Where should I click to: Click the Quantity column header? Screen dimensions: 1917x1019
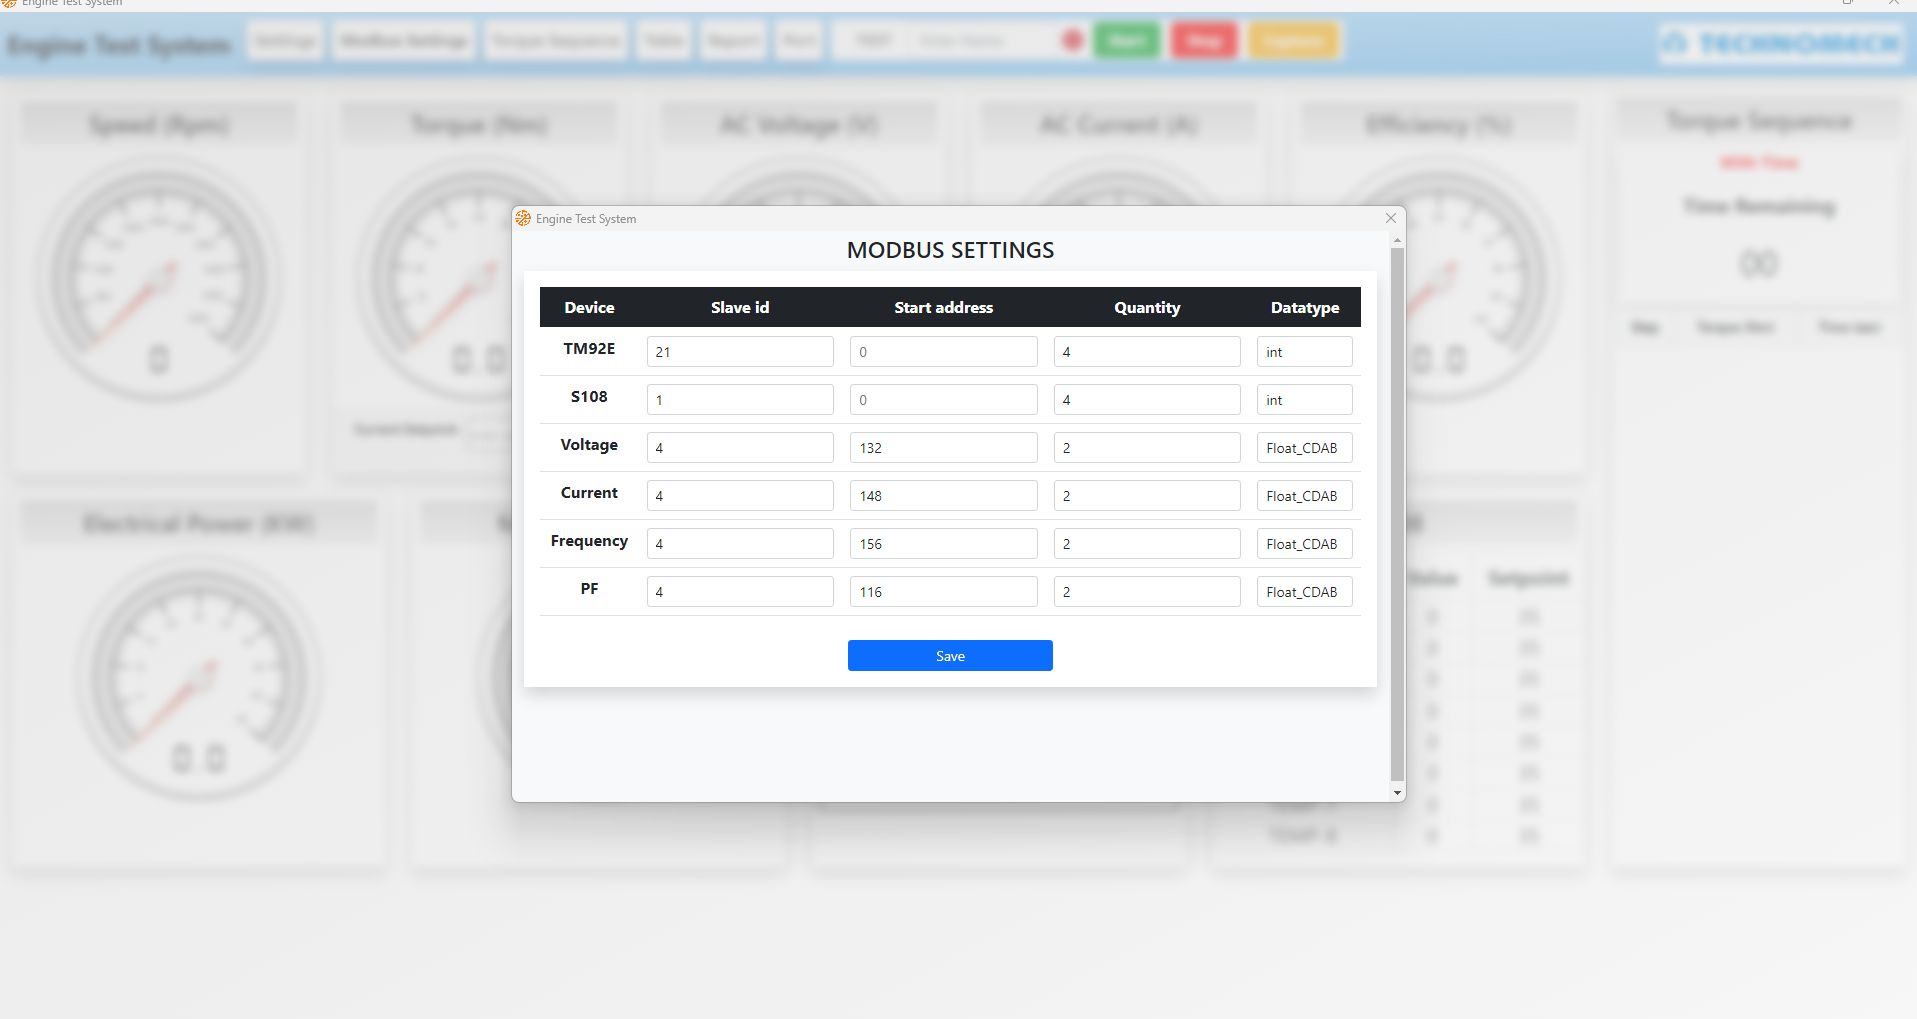click(1147, 307)
